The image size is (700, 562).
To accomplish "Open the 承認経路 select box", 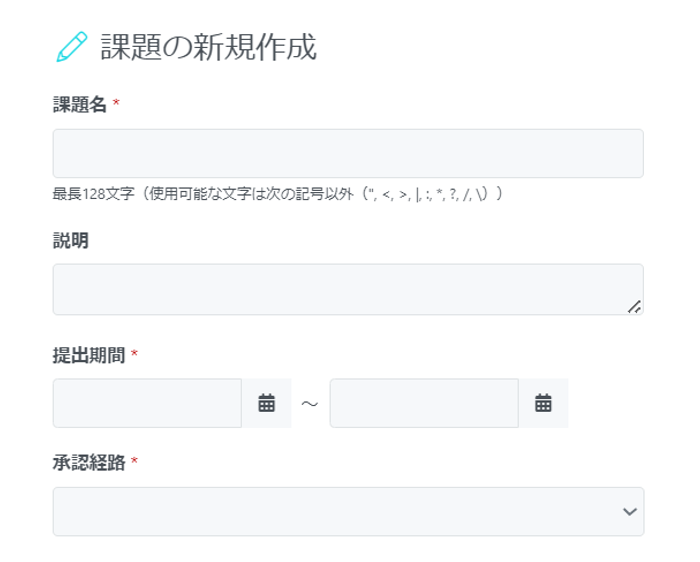I will pyautogui.click(x=348, y=512).
